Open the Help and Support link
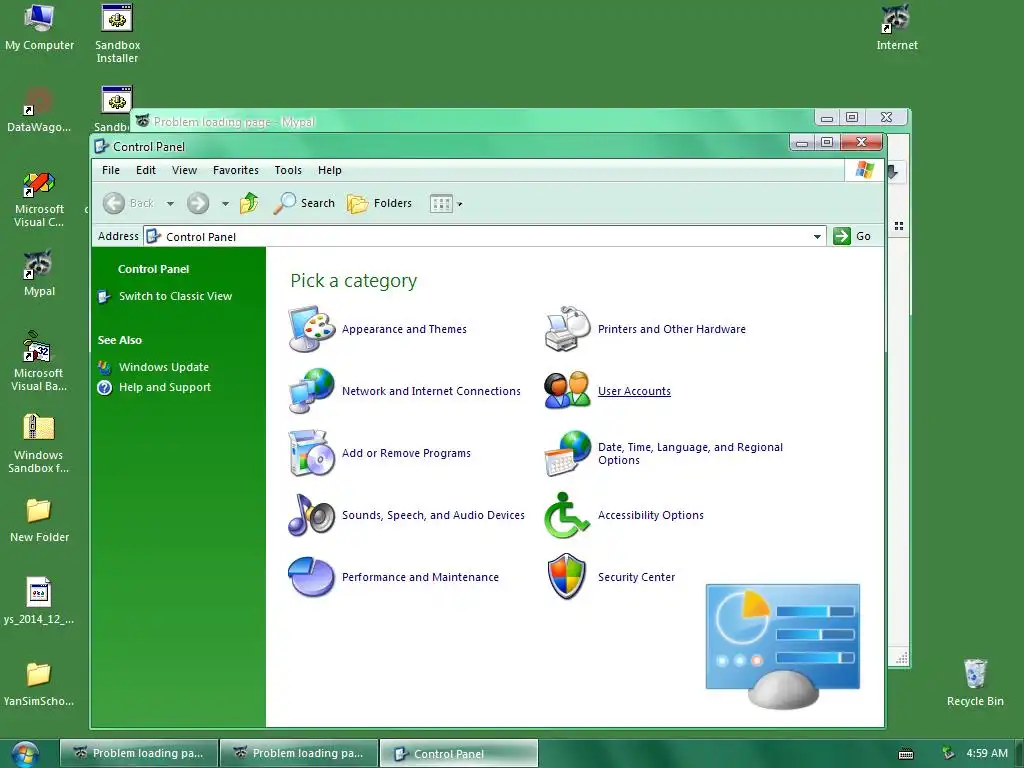 pyautogui.click(x=165, y=387)
